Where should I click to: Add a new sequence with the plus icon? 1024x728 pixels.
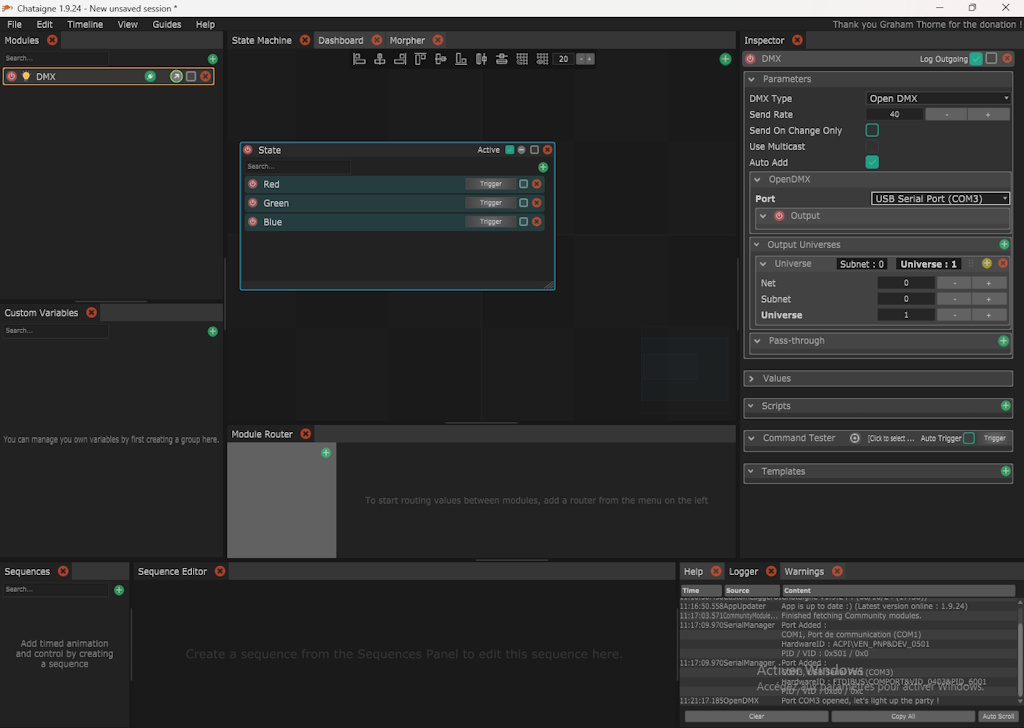[x=119, y=590]
